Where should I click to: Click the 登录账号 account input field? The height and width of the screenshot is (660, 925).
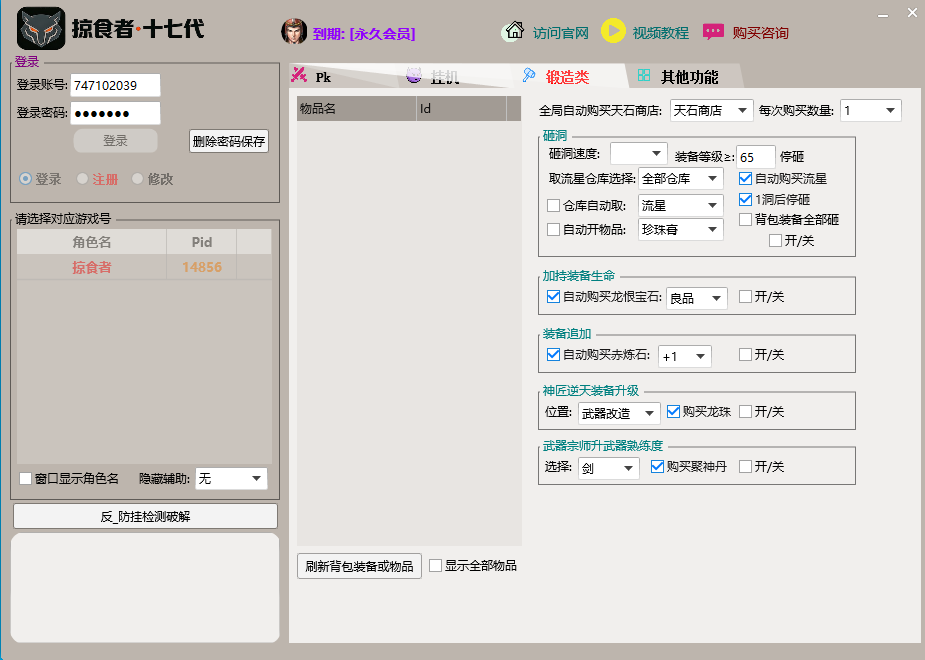click(x=117, y=85)
